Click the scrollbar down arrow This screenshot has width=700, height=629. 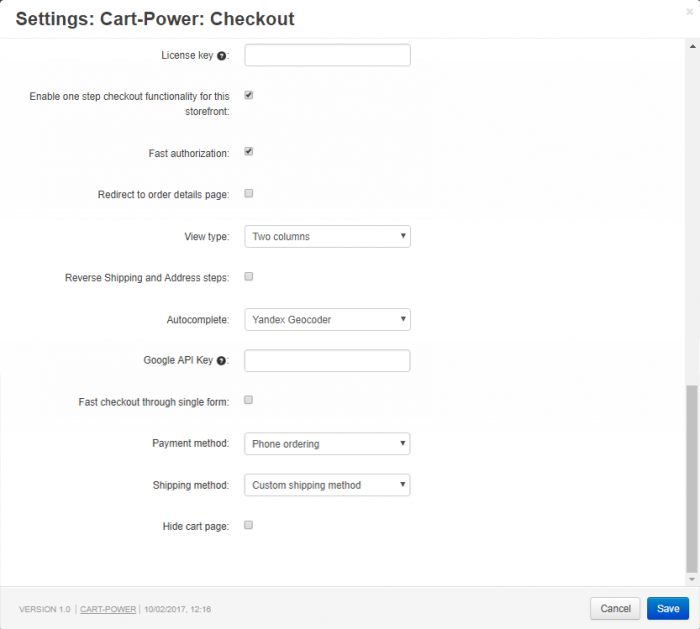(692, 579)
